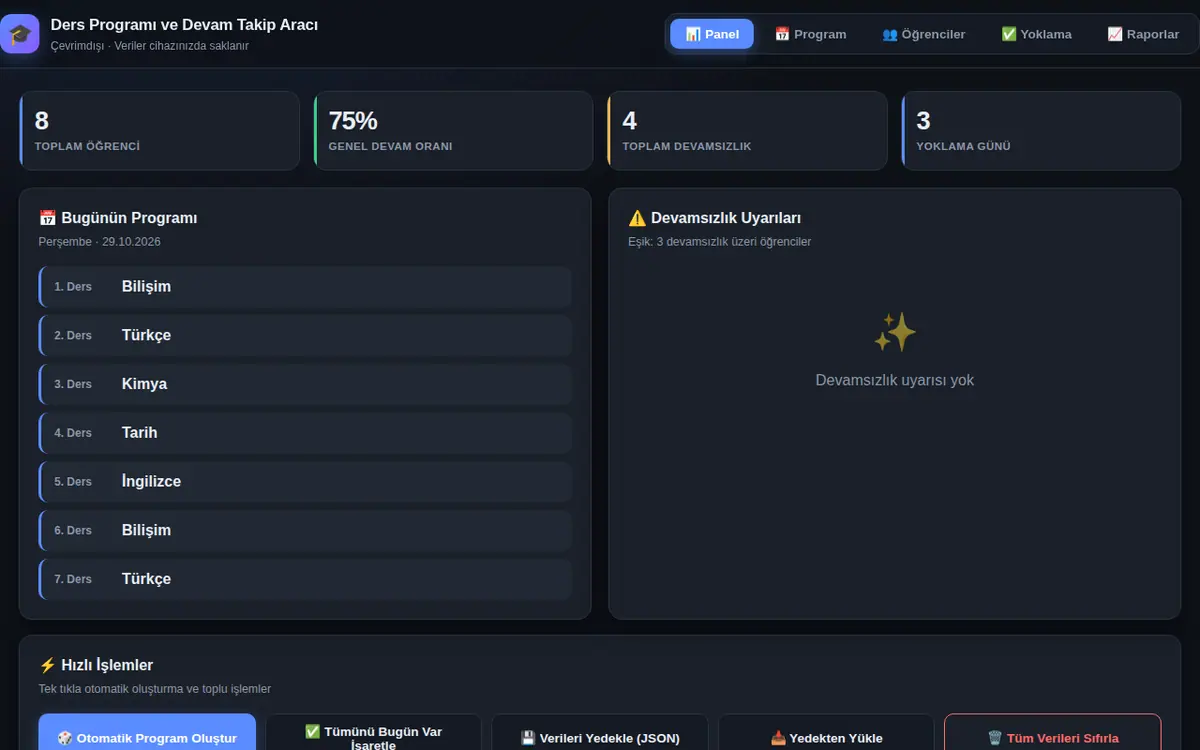Click the date text Perşembe · 29.10.2026
Image resolution: width=1200 pixels, height=750 pixels.
coord(100,242)
